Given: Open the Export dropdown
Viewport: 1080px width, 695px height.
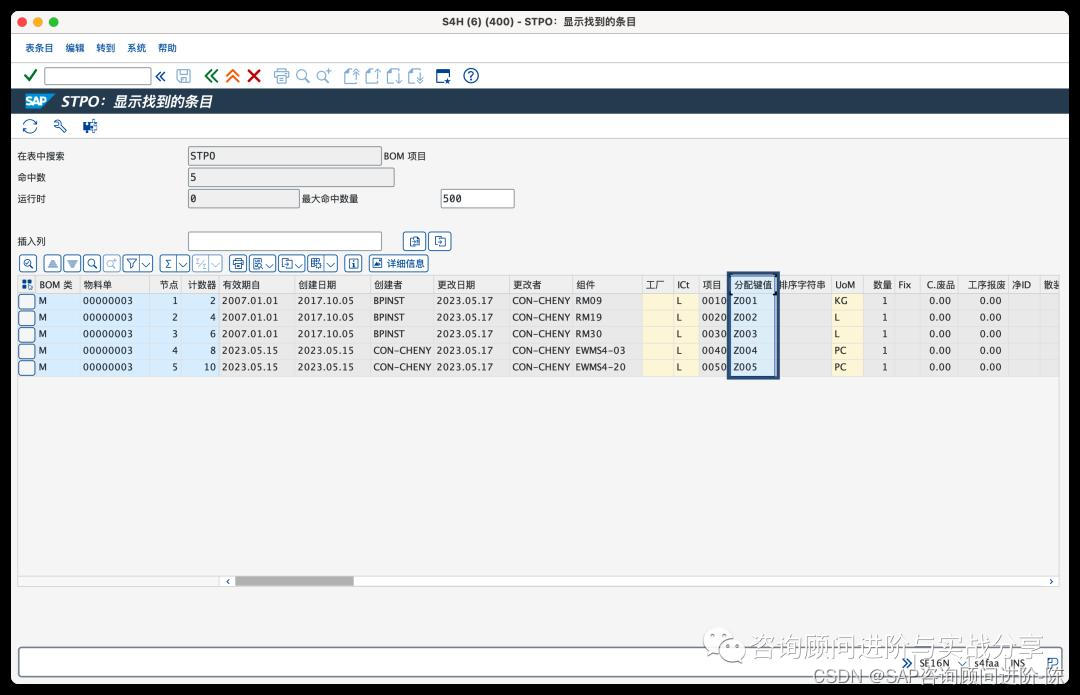Looking at the screenshot, I should 292,263.
